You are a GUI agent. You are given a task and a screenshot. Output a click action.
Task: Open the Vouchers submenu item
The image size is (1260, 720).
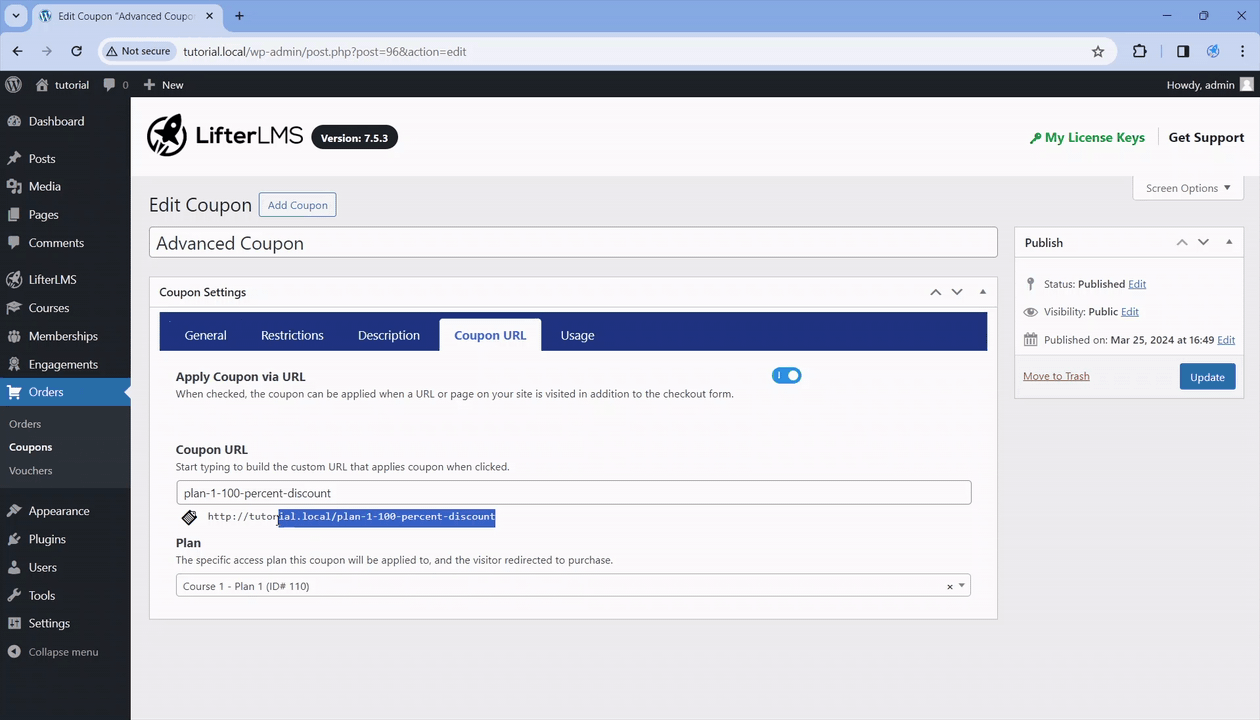(x=30, y=470)
